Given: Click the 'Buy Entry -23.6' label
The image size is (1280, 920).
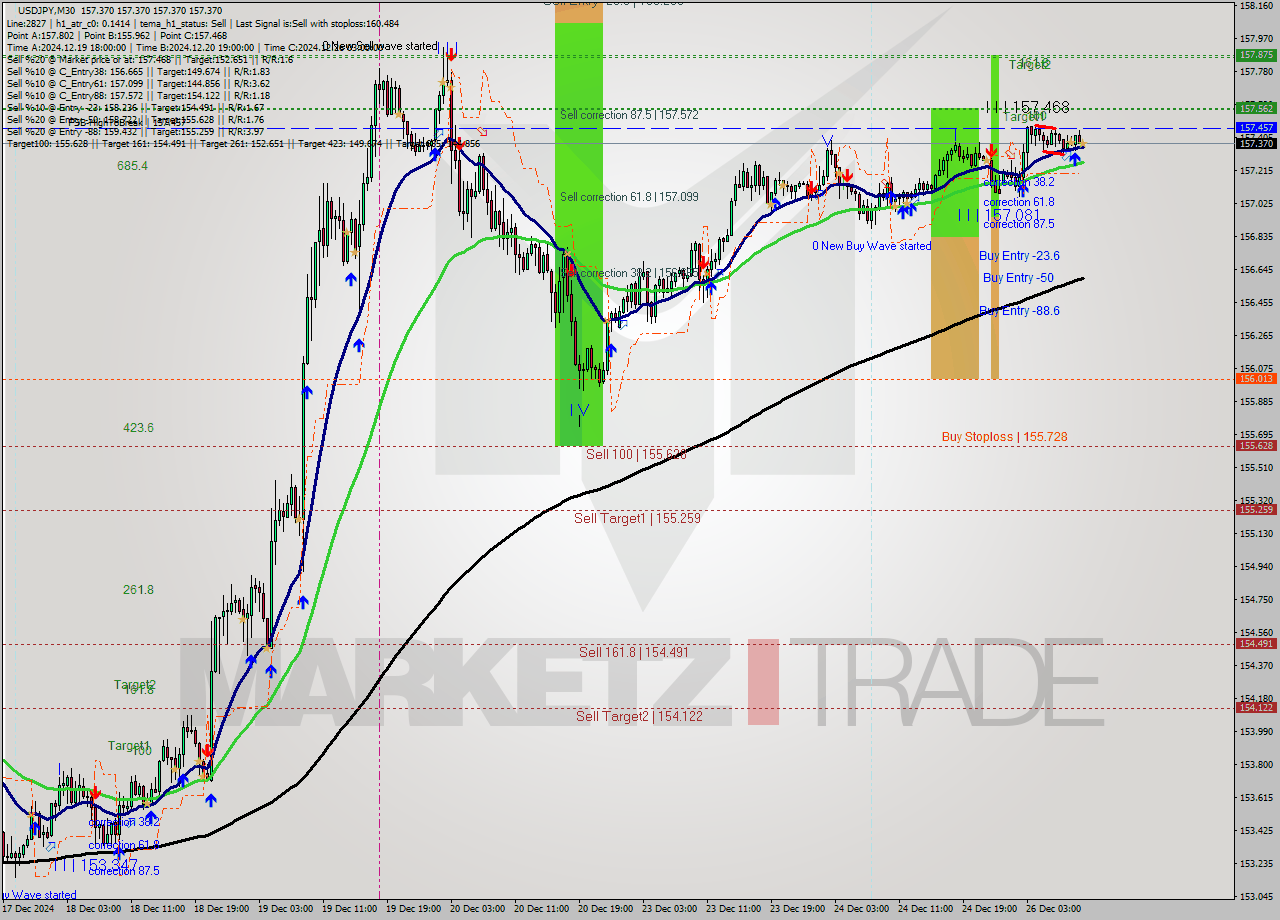Looking at the screenshot, I should pos(1019,256).
